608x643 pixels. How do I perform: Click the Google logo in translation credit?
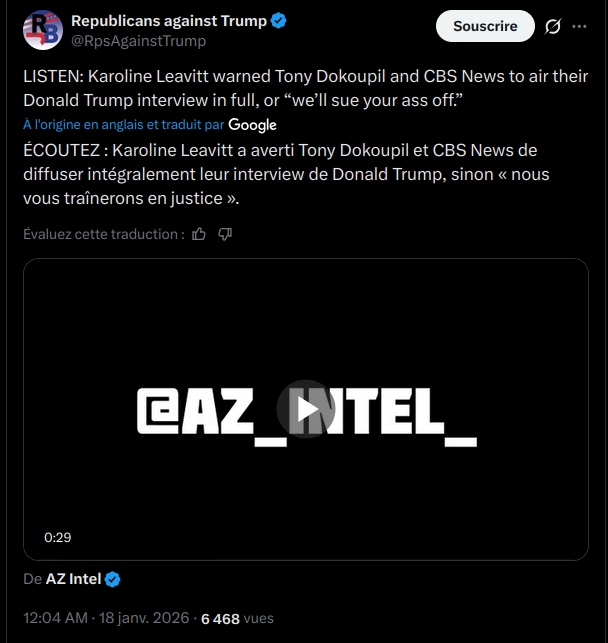(253, 125)
